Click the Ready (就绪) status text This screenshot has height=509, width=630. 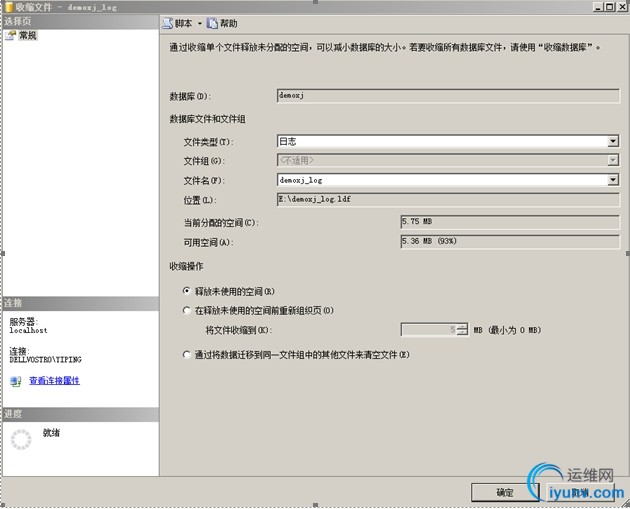coord(51,433)
